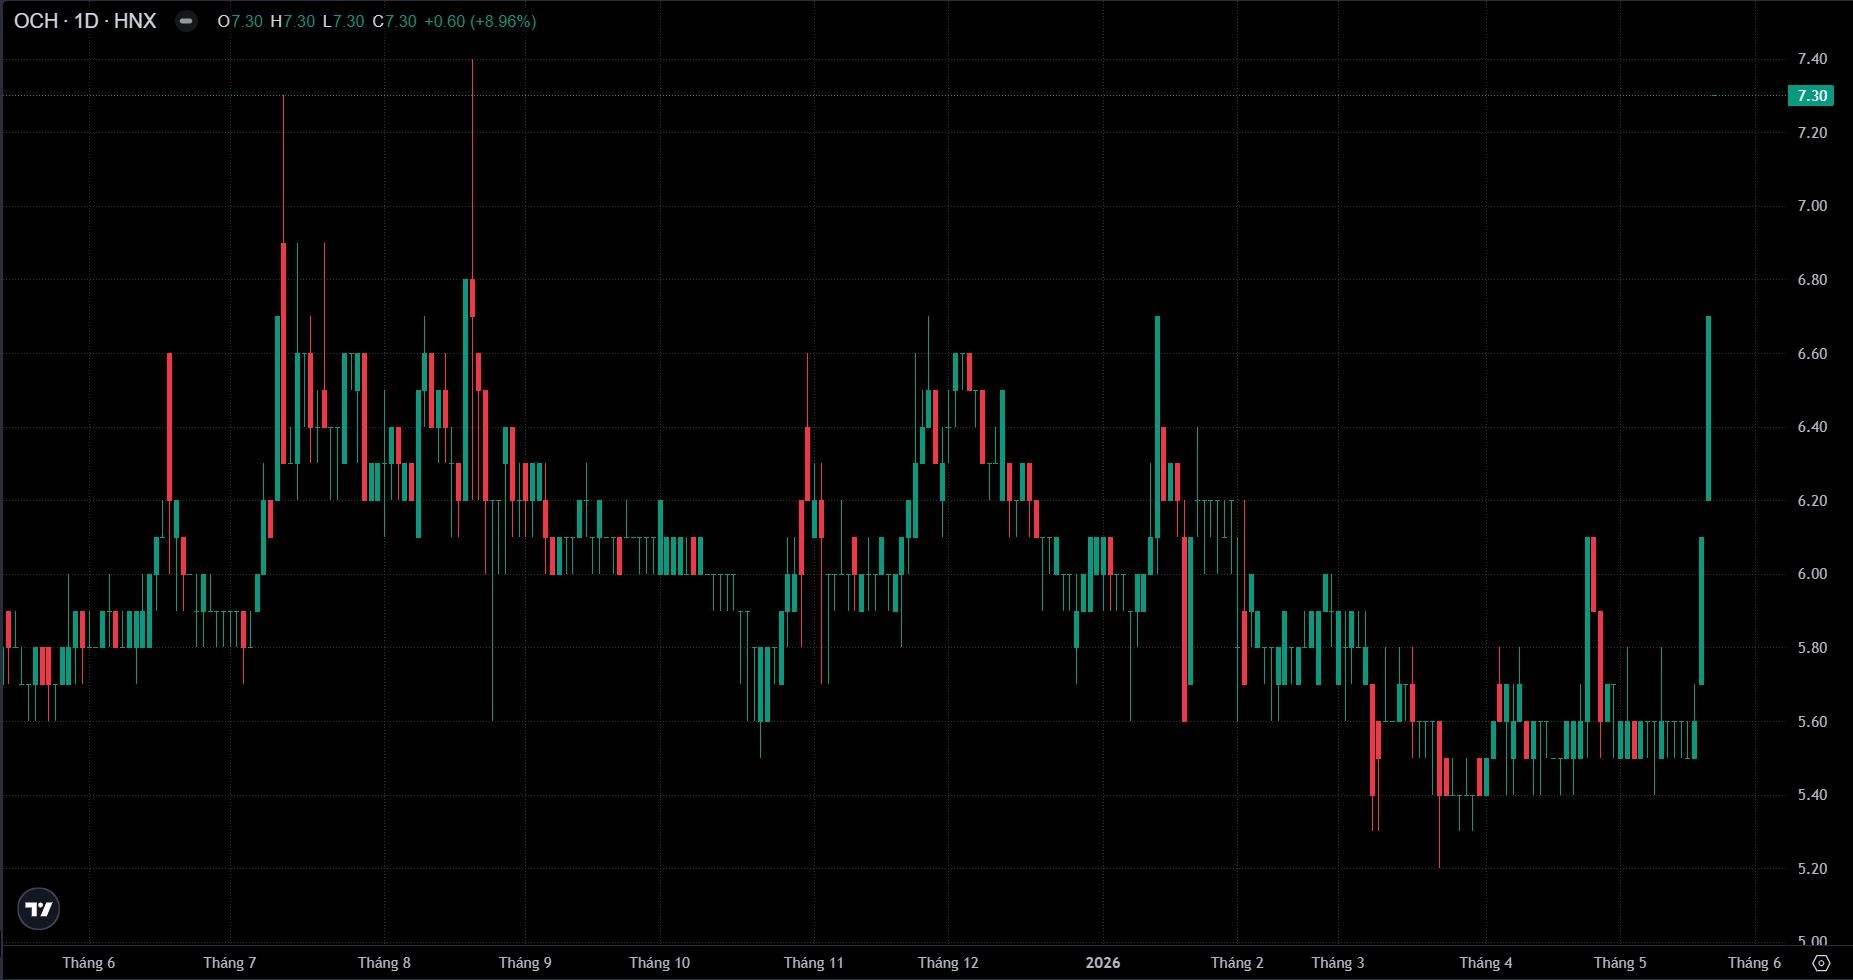Screen dimensions: 1853x980
Task: Click the 7.00 price axis label
Action: [1812, 206]
